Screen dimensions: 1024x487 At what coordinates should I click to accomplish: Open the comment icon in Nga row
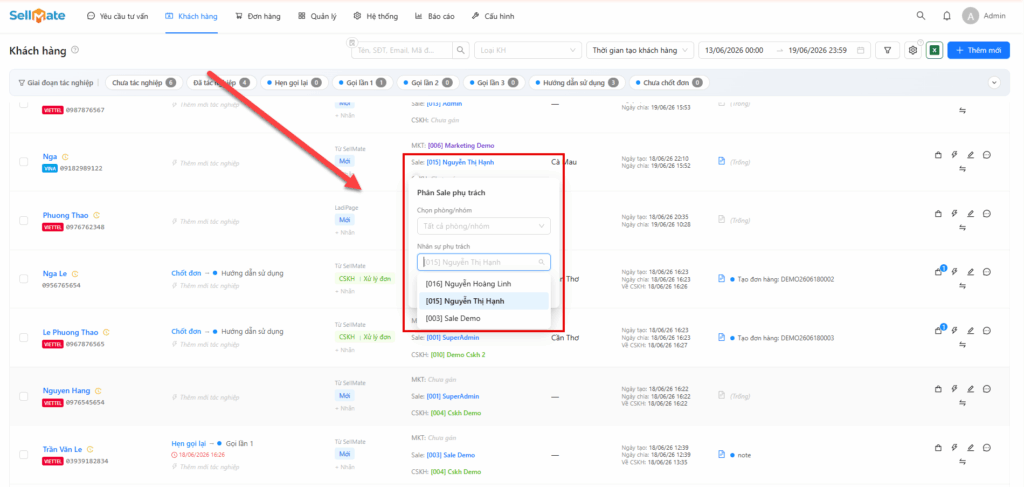coord(987,155)
